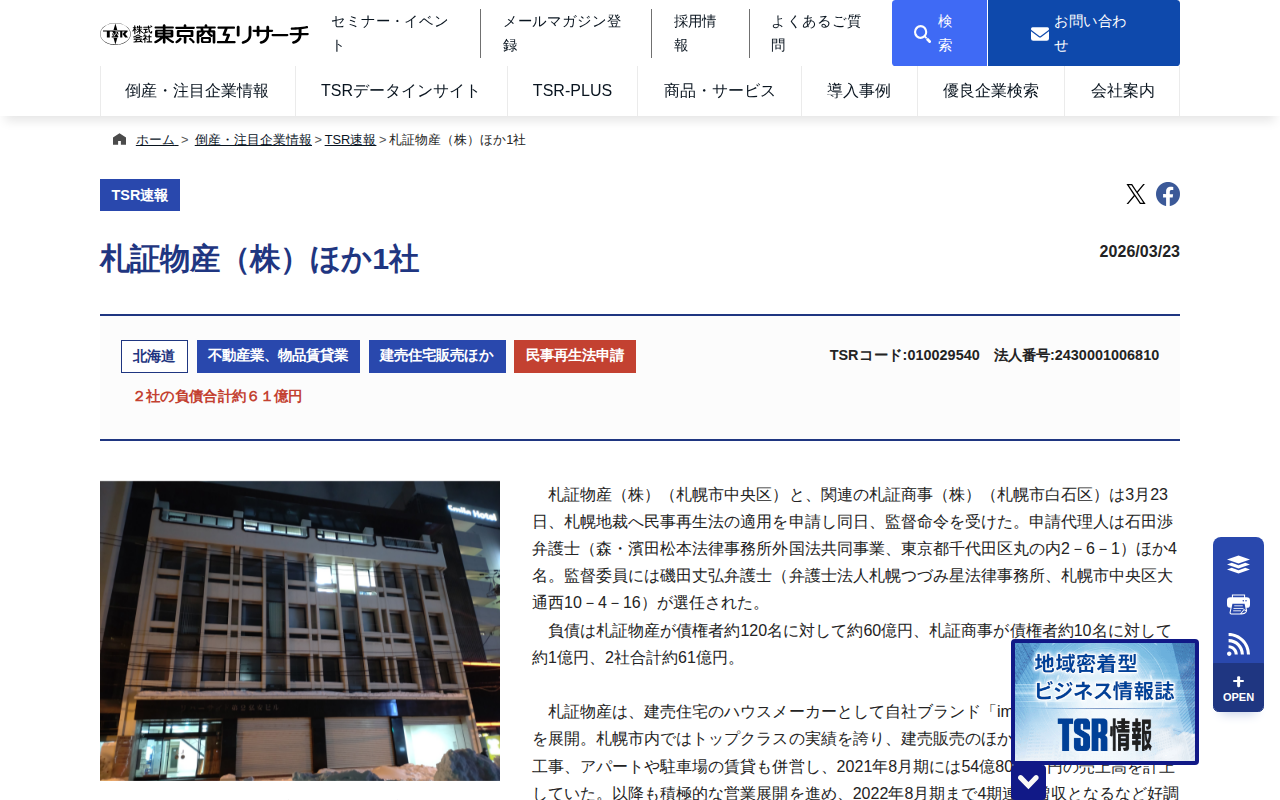This screenshot has width=1280, height=800.
Task: Click the search magnifier icon
Action: [x=922, y=34]
